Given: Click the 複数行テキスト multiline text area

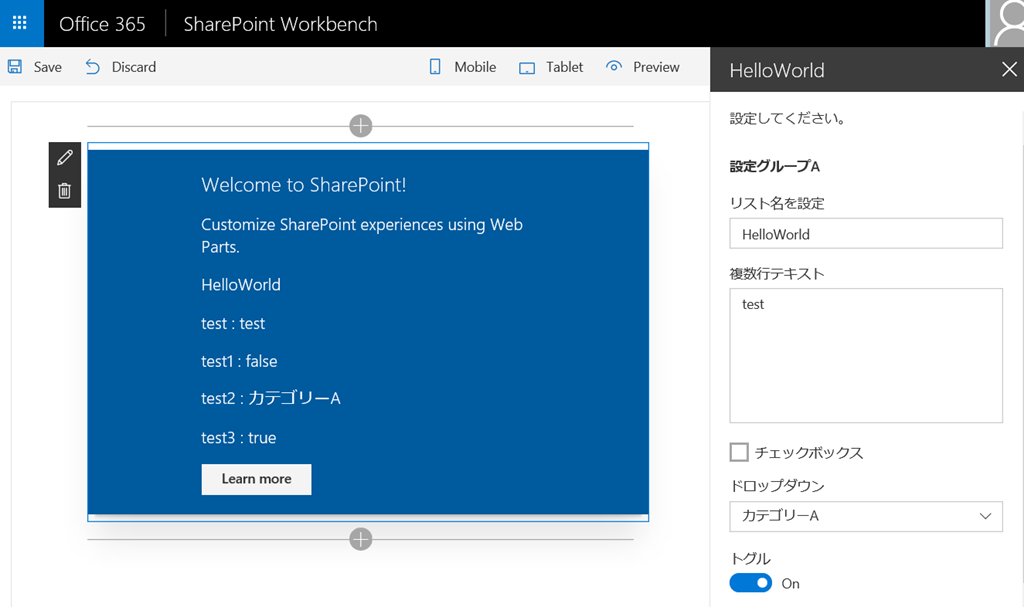Looking at the screenshot, I should click(x=866, y=355).
